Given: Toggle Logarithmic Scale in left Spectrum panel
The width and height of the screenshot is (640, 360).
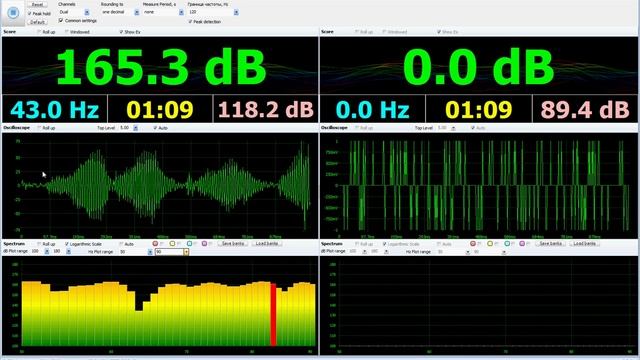Looking at the screenshot, I should [x=67, y=244].
